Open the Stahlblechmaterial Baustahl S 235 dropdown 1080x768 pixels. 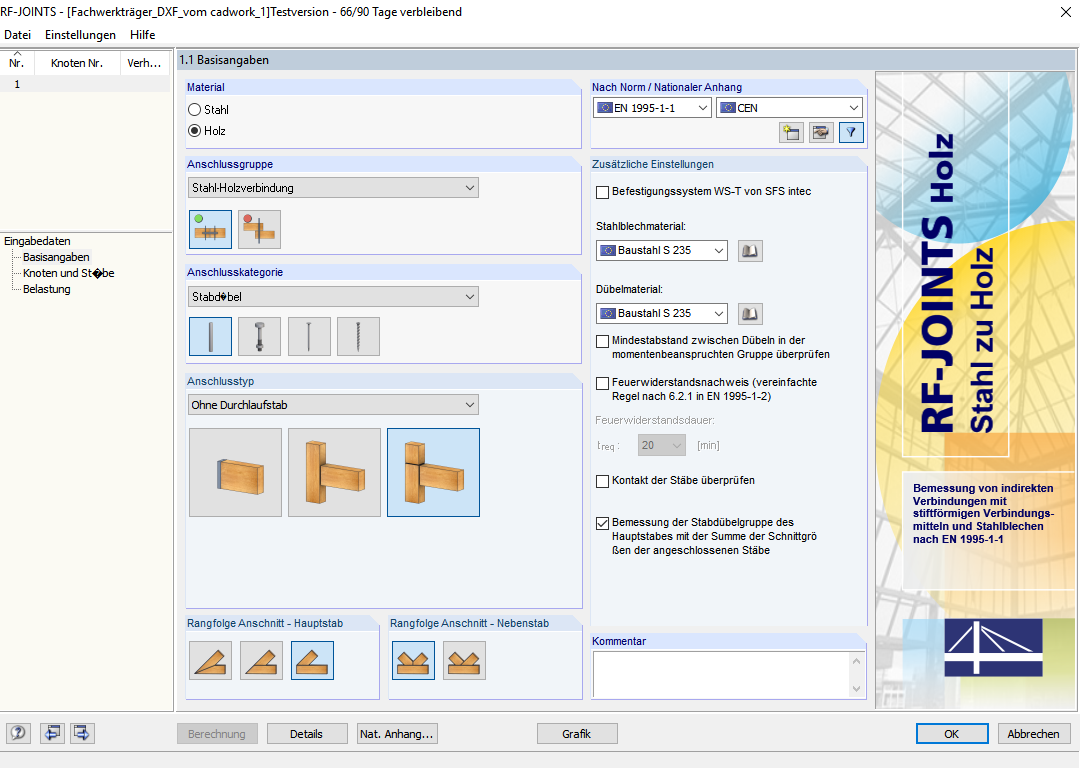tap(661, 251)
